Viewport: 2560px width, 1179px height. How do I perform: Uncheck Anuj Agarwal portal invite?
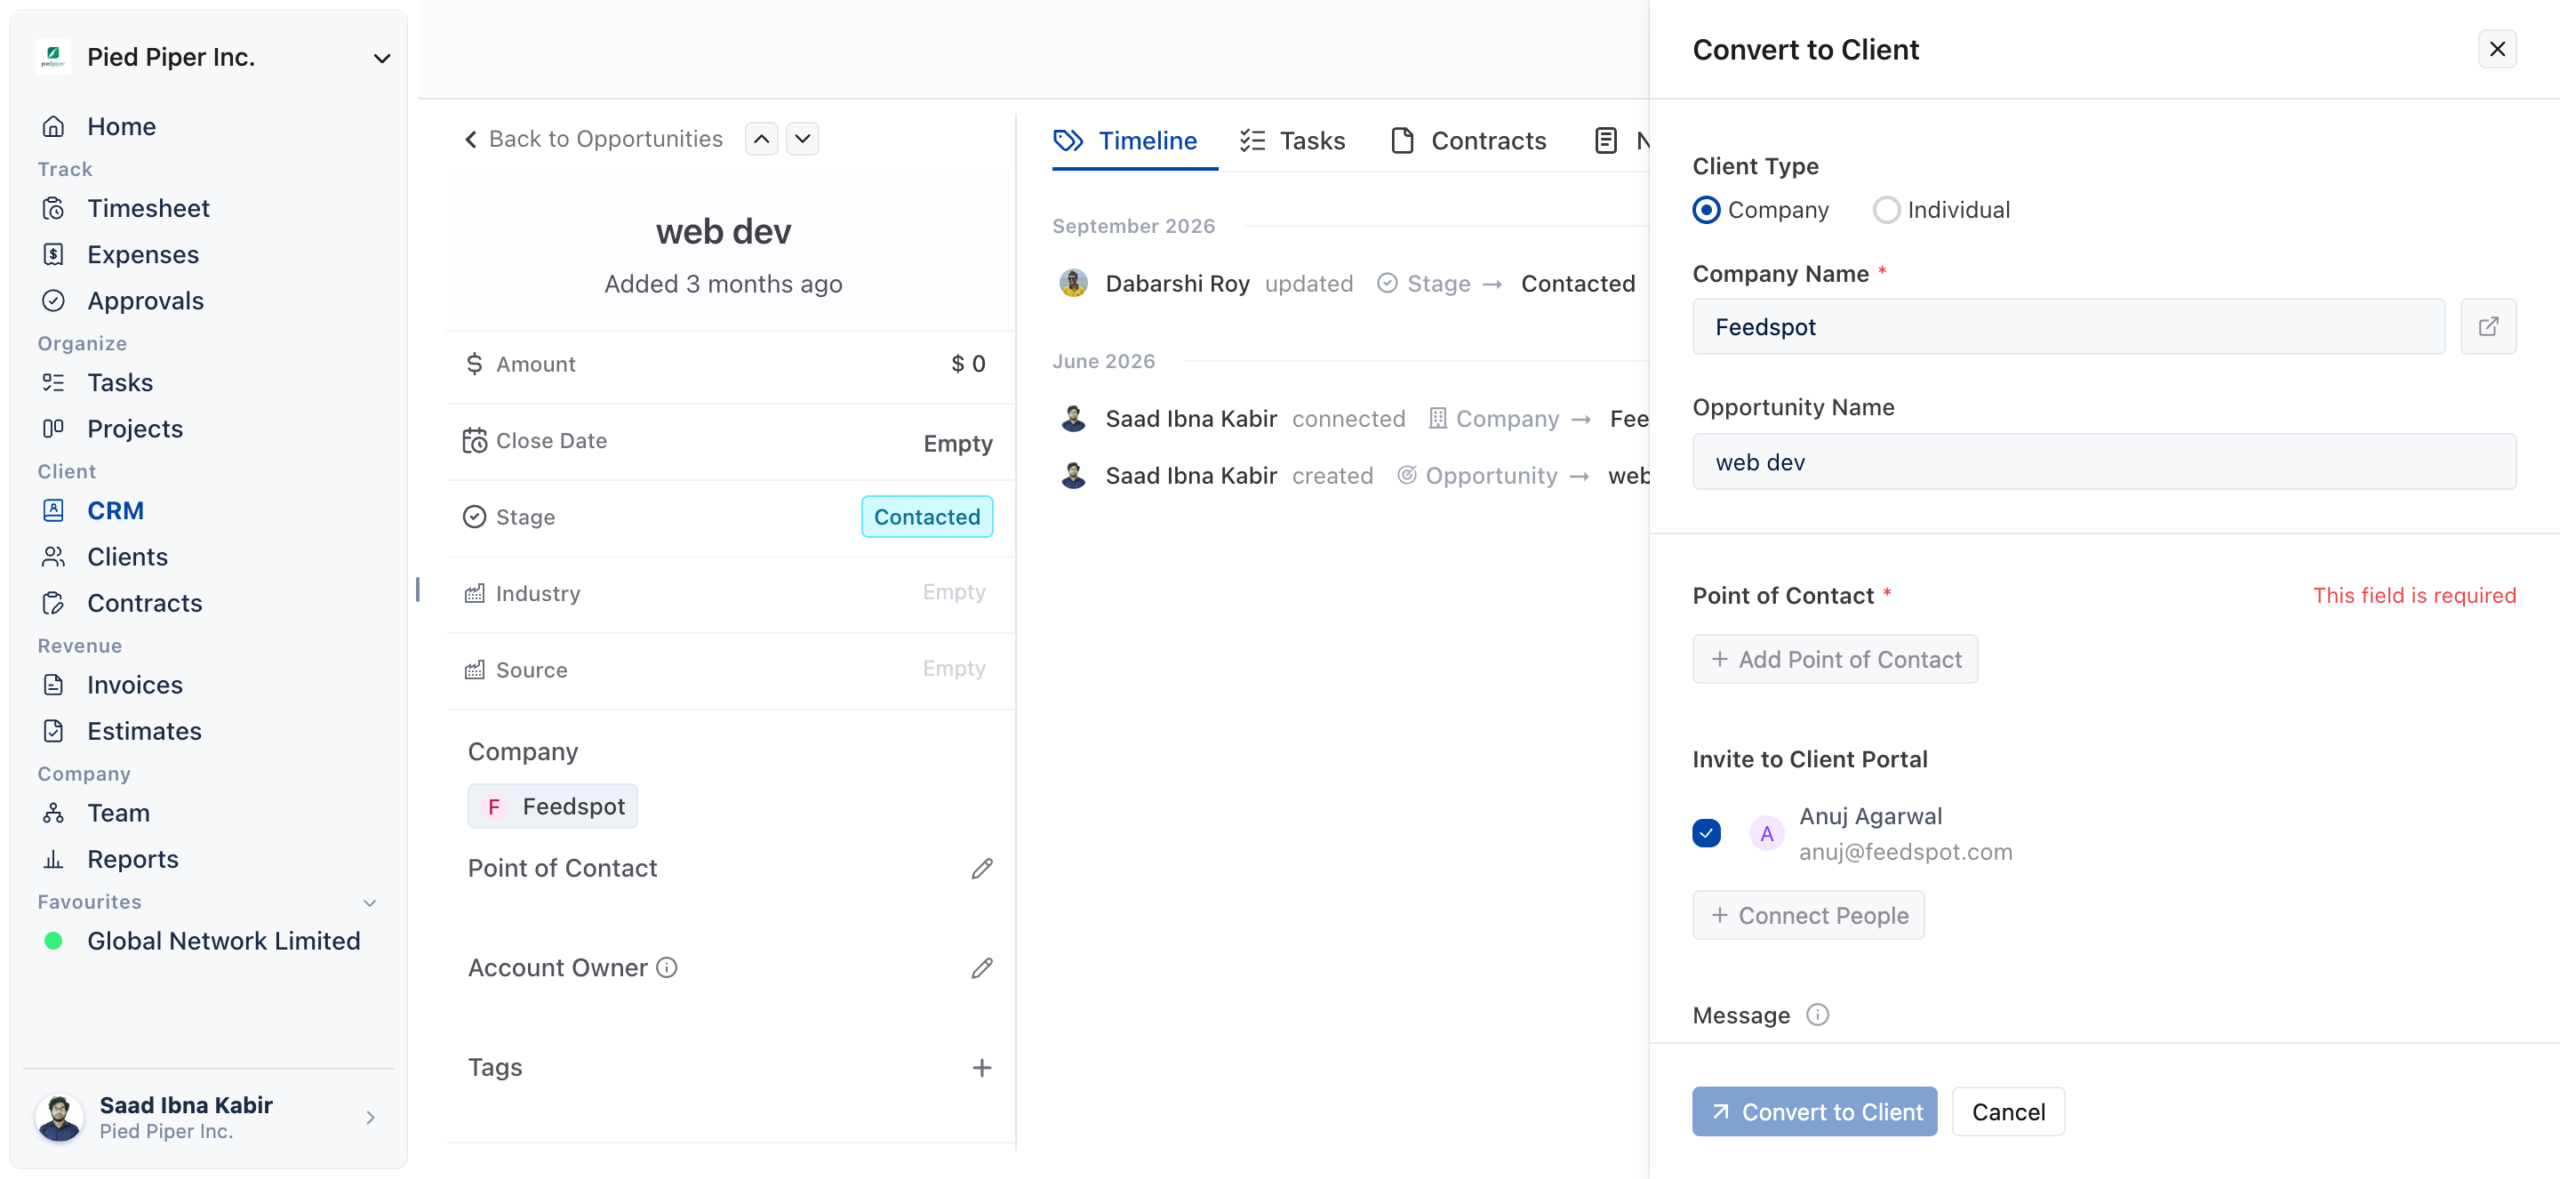click(x=1706, y=833)
